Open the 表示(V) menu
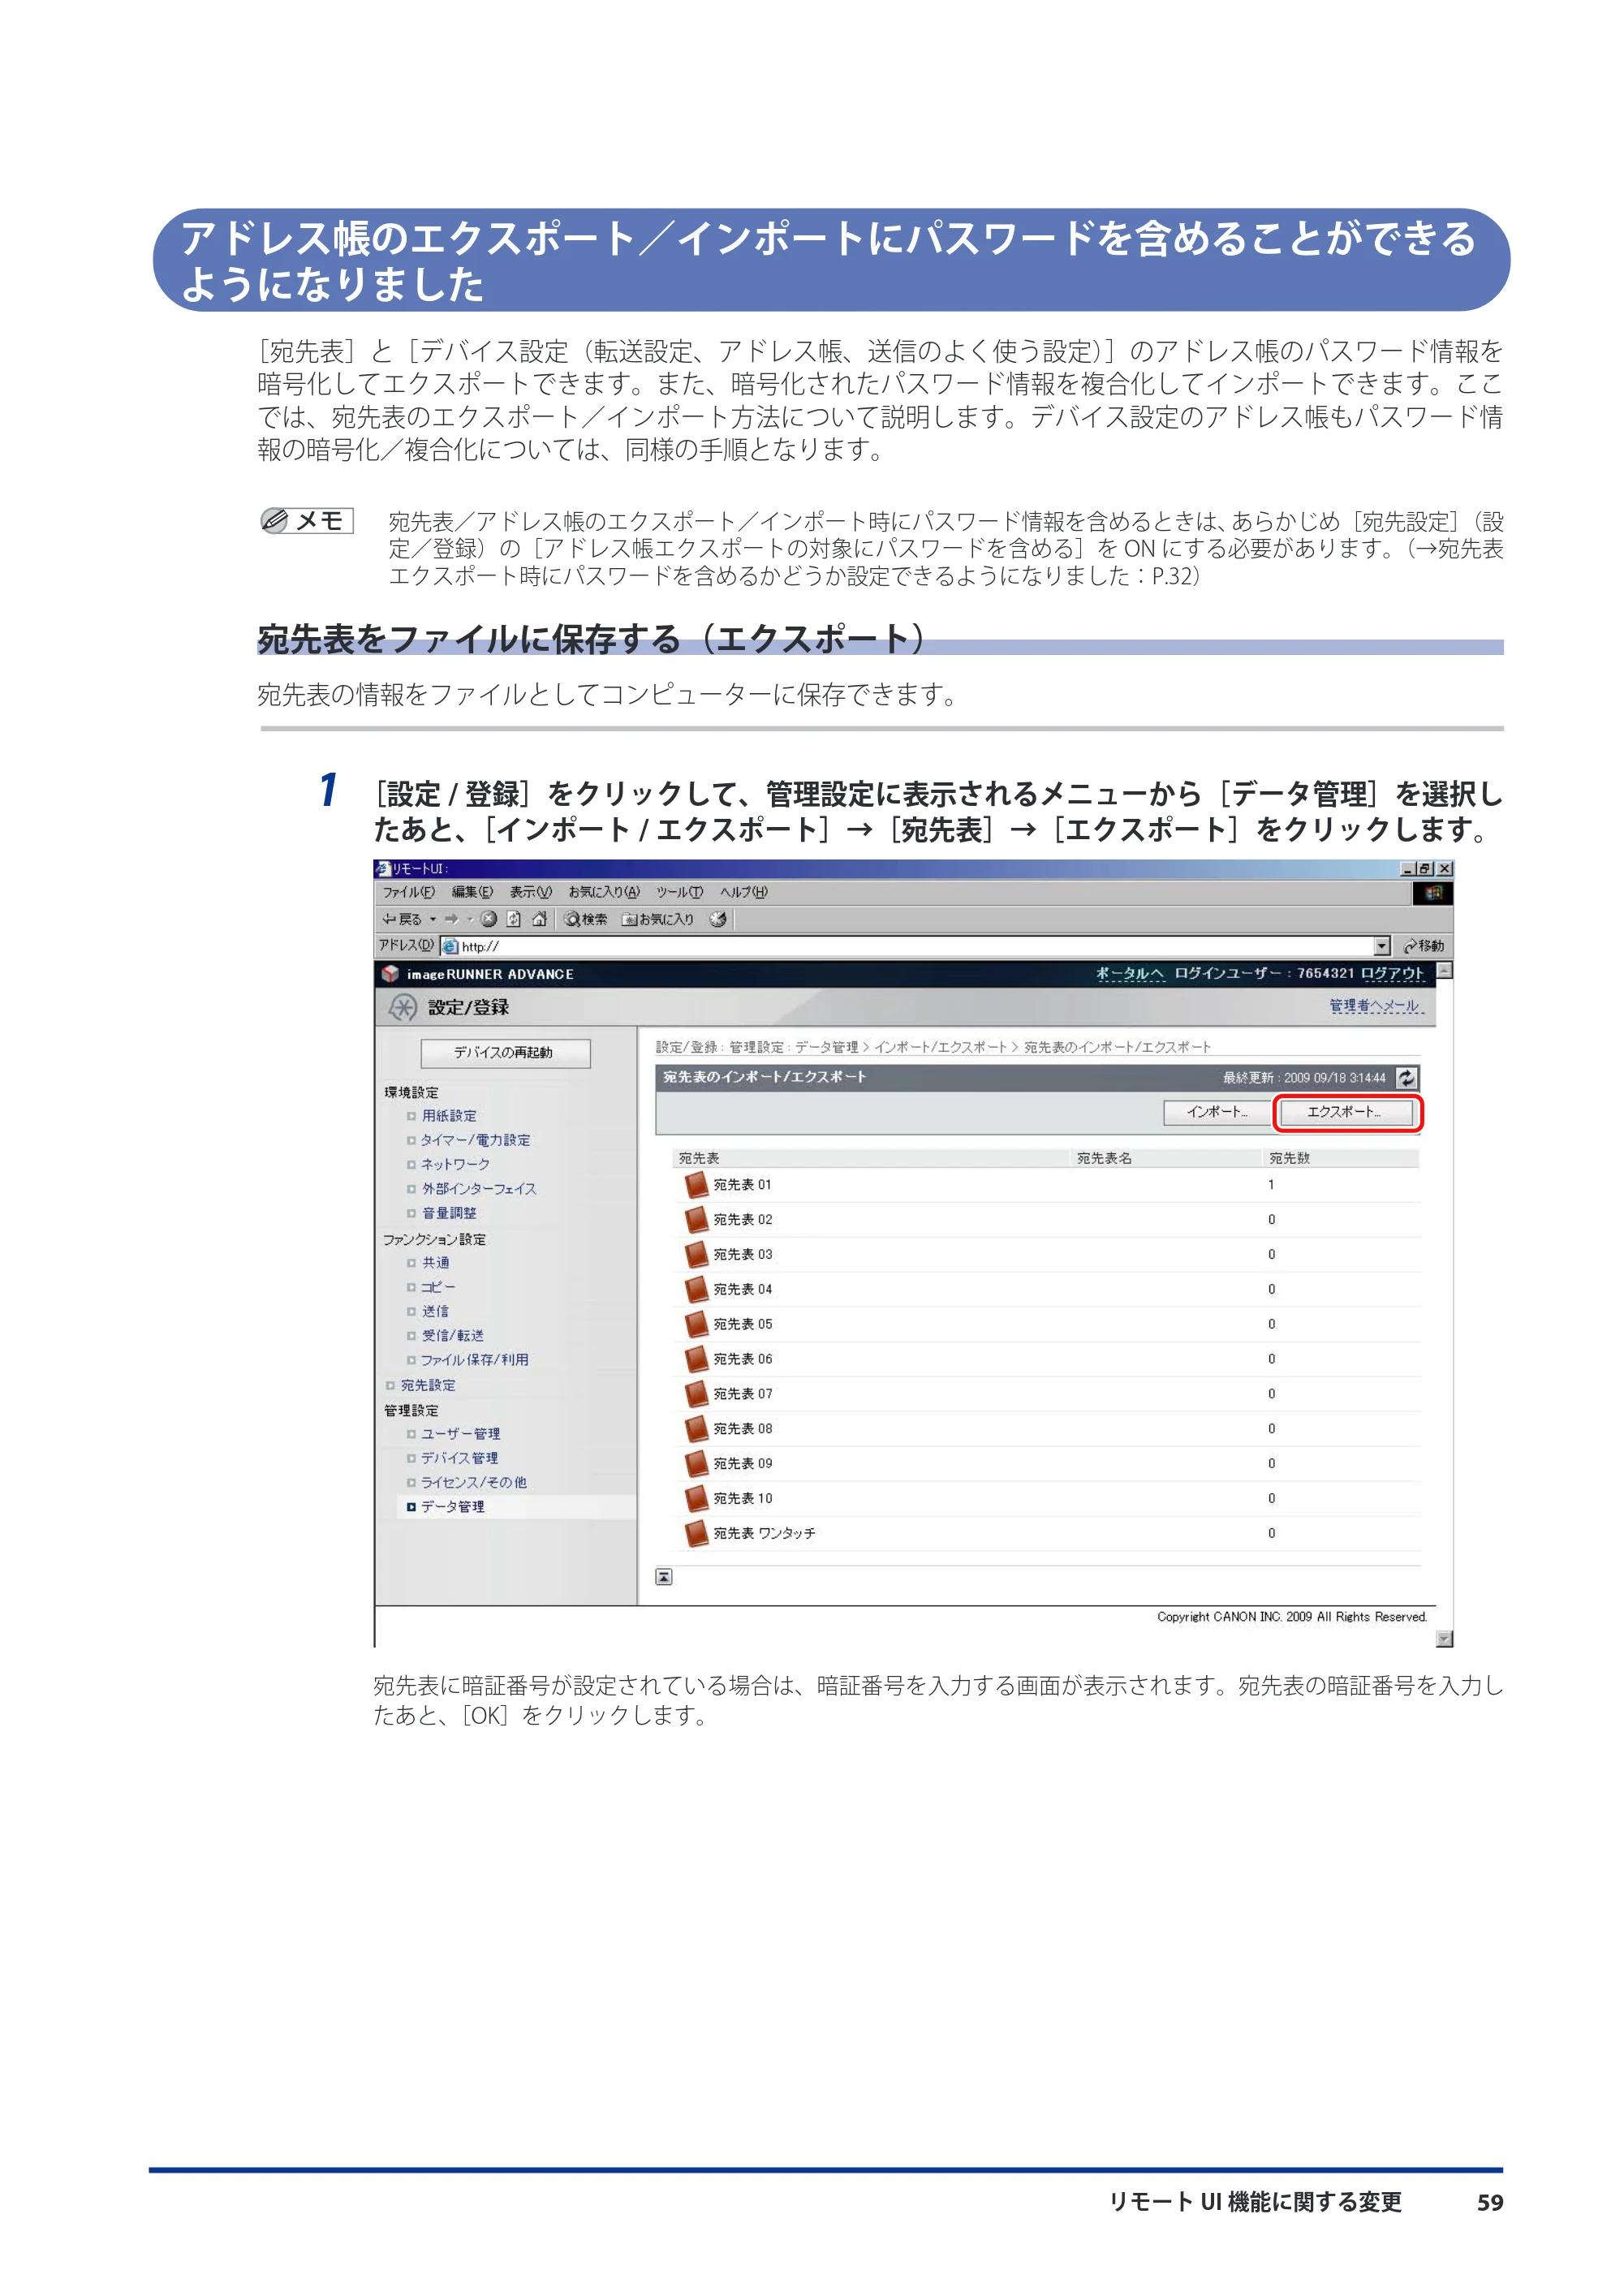1624x2296 pixels. tap(530, 892)
